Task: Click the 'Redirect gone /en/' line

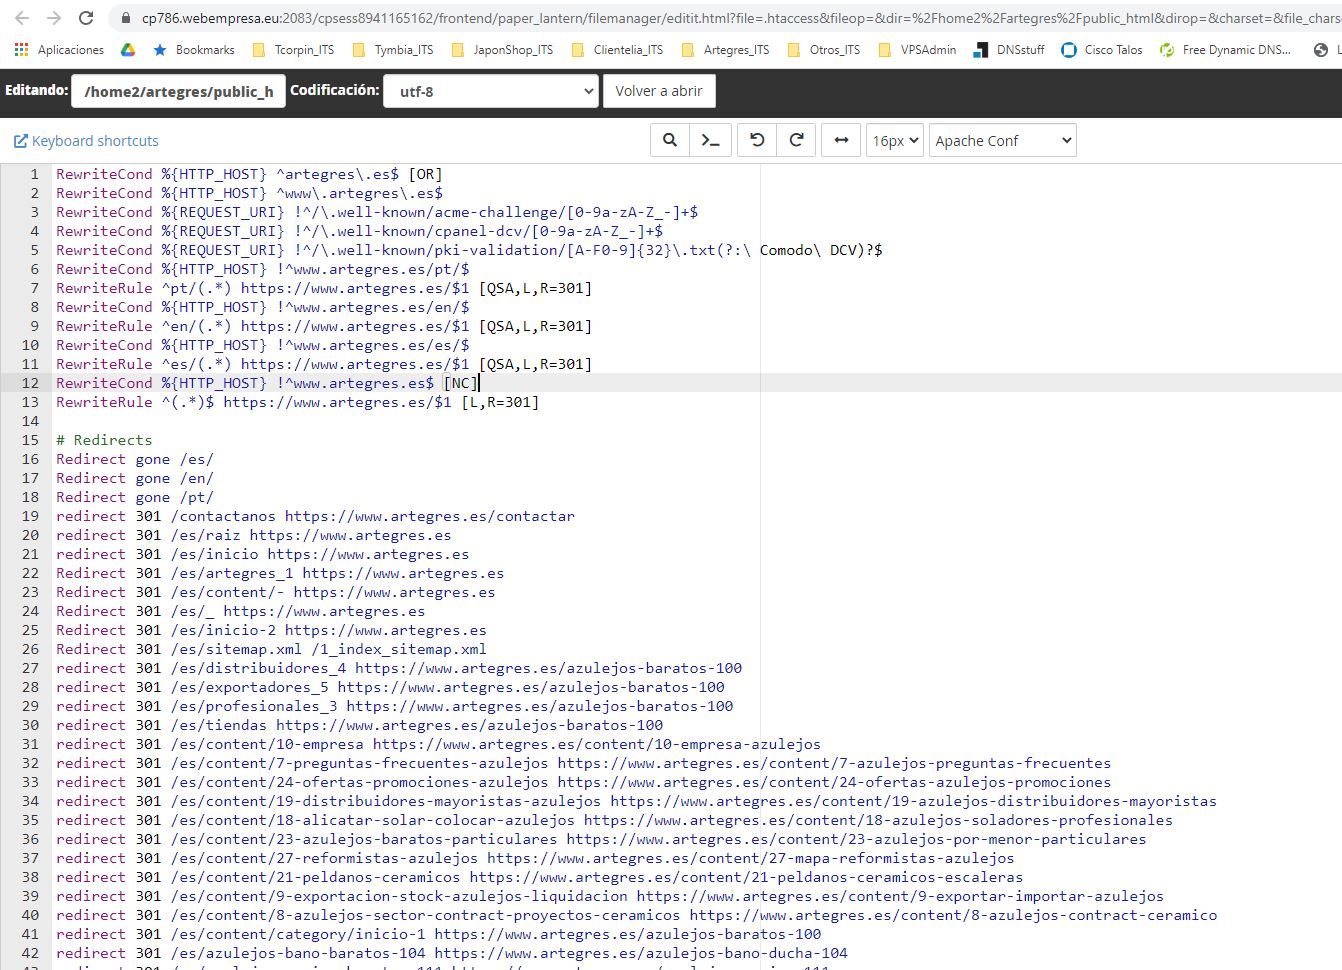Action: pos(135,478)
